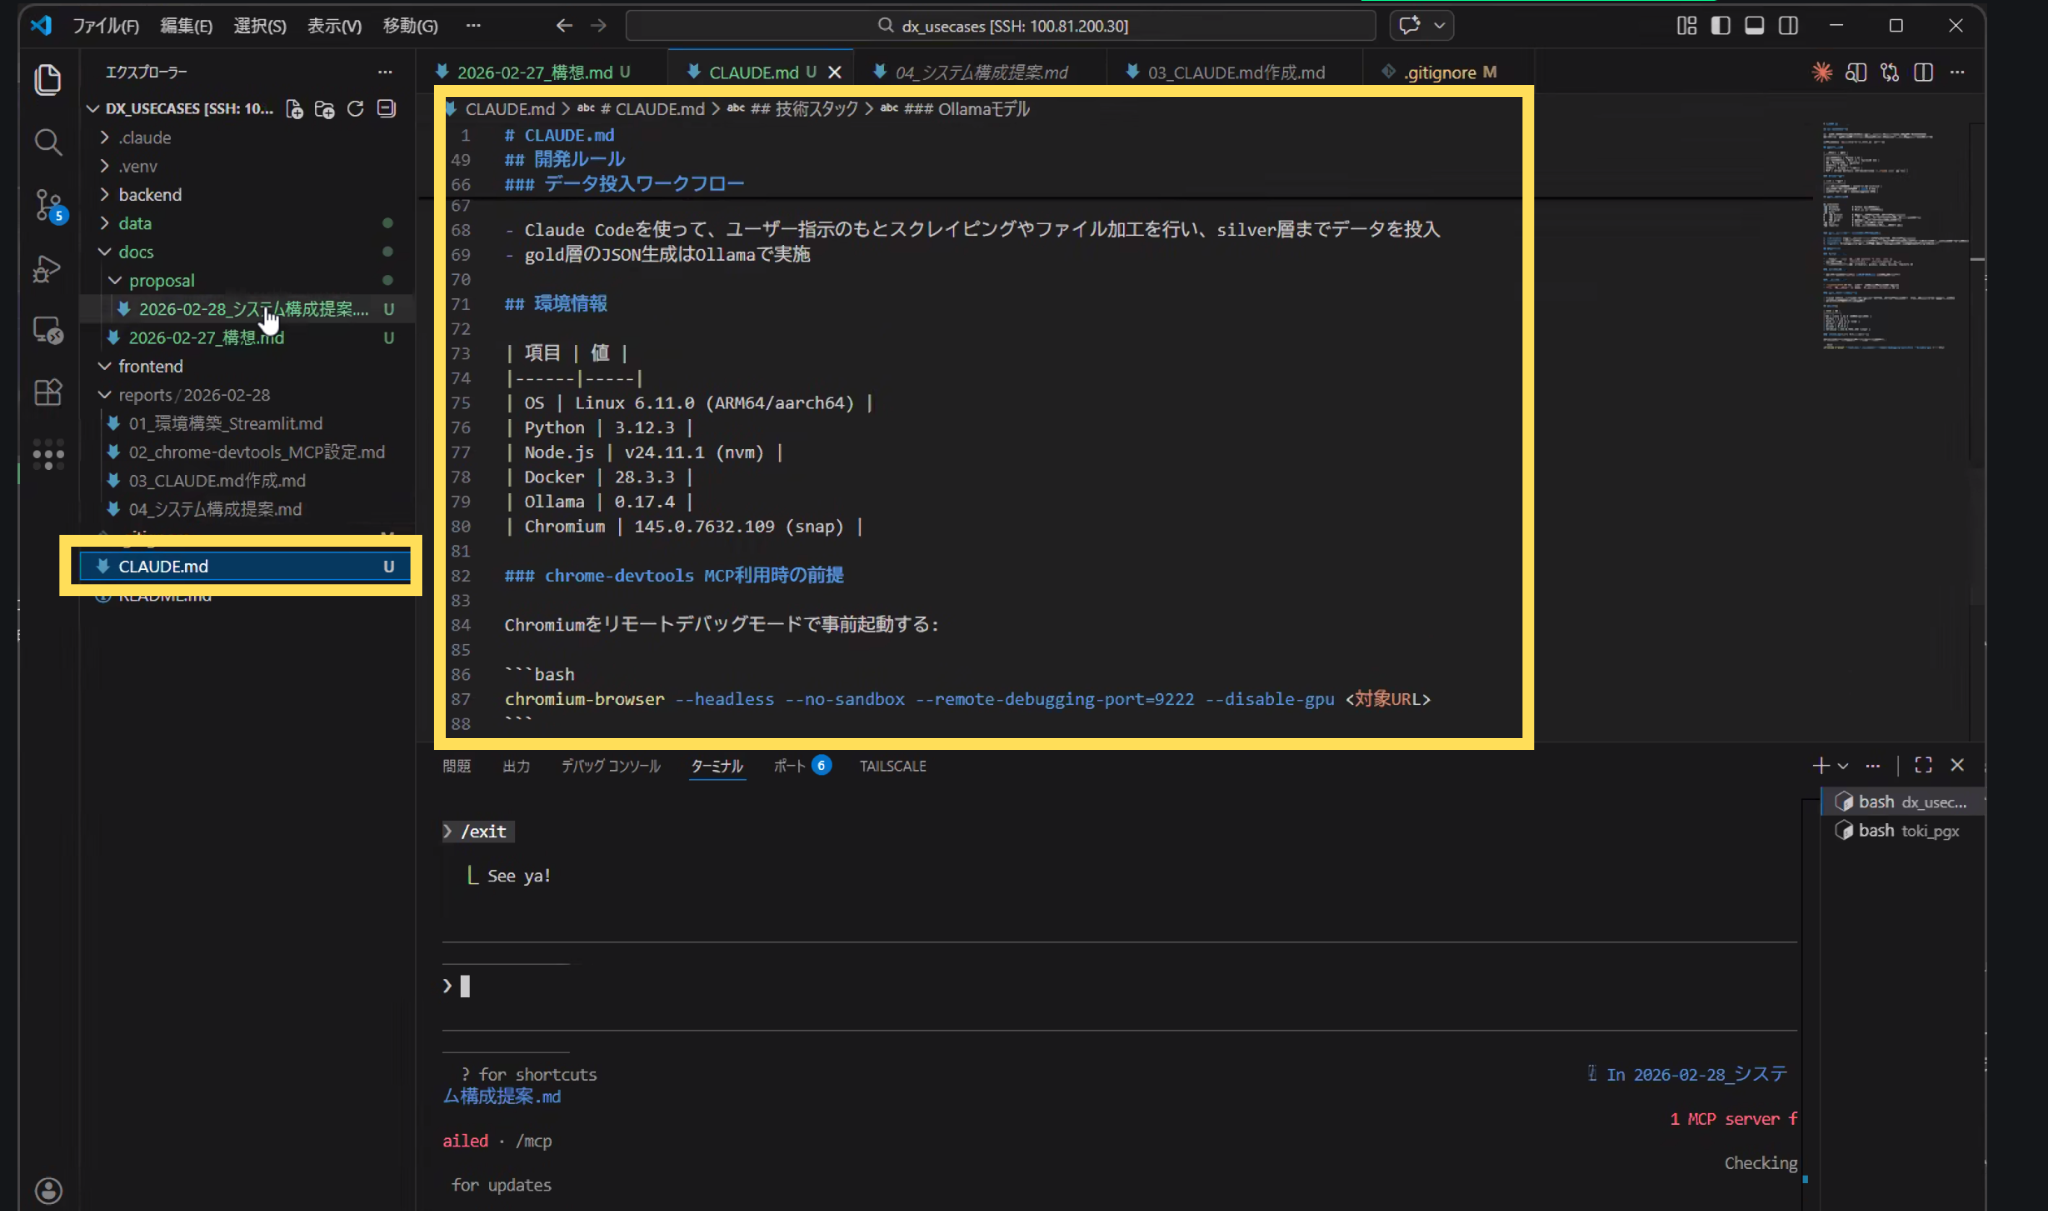
Task: Toggle the bottom panel layout button
Action: (1754, 25)
